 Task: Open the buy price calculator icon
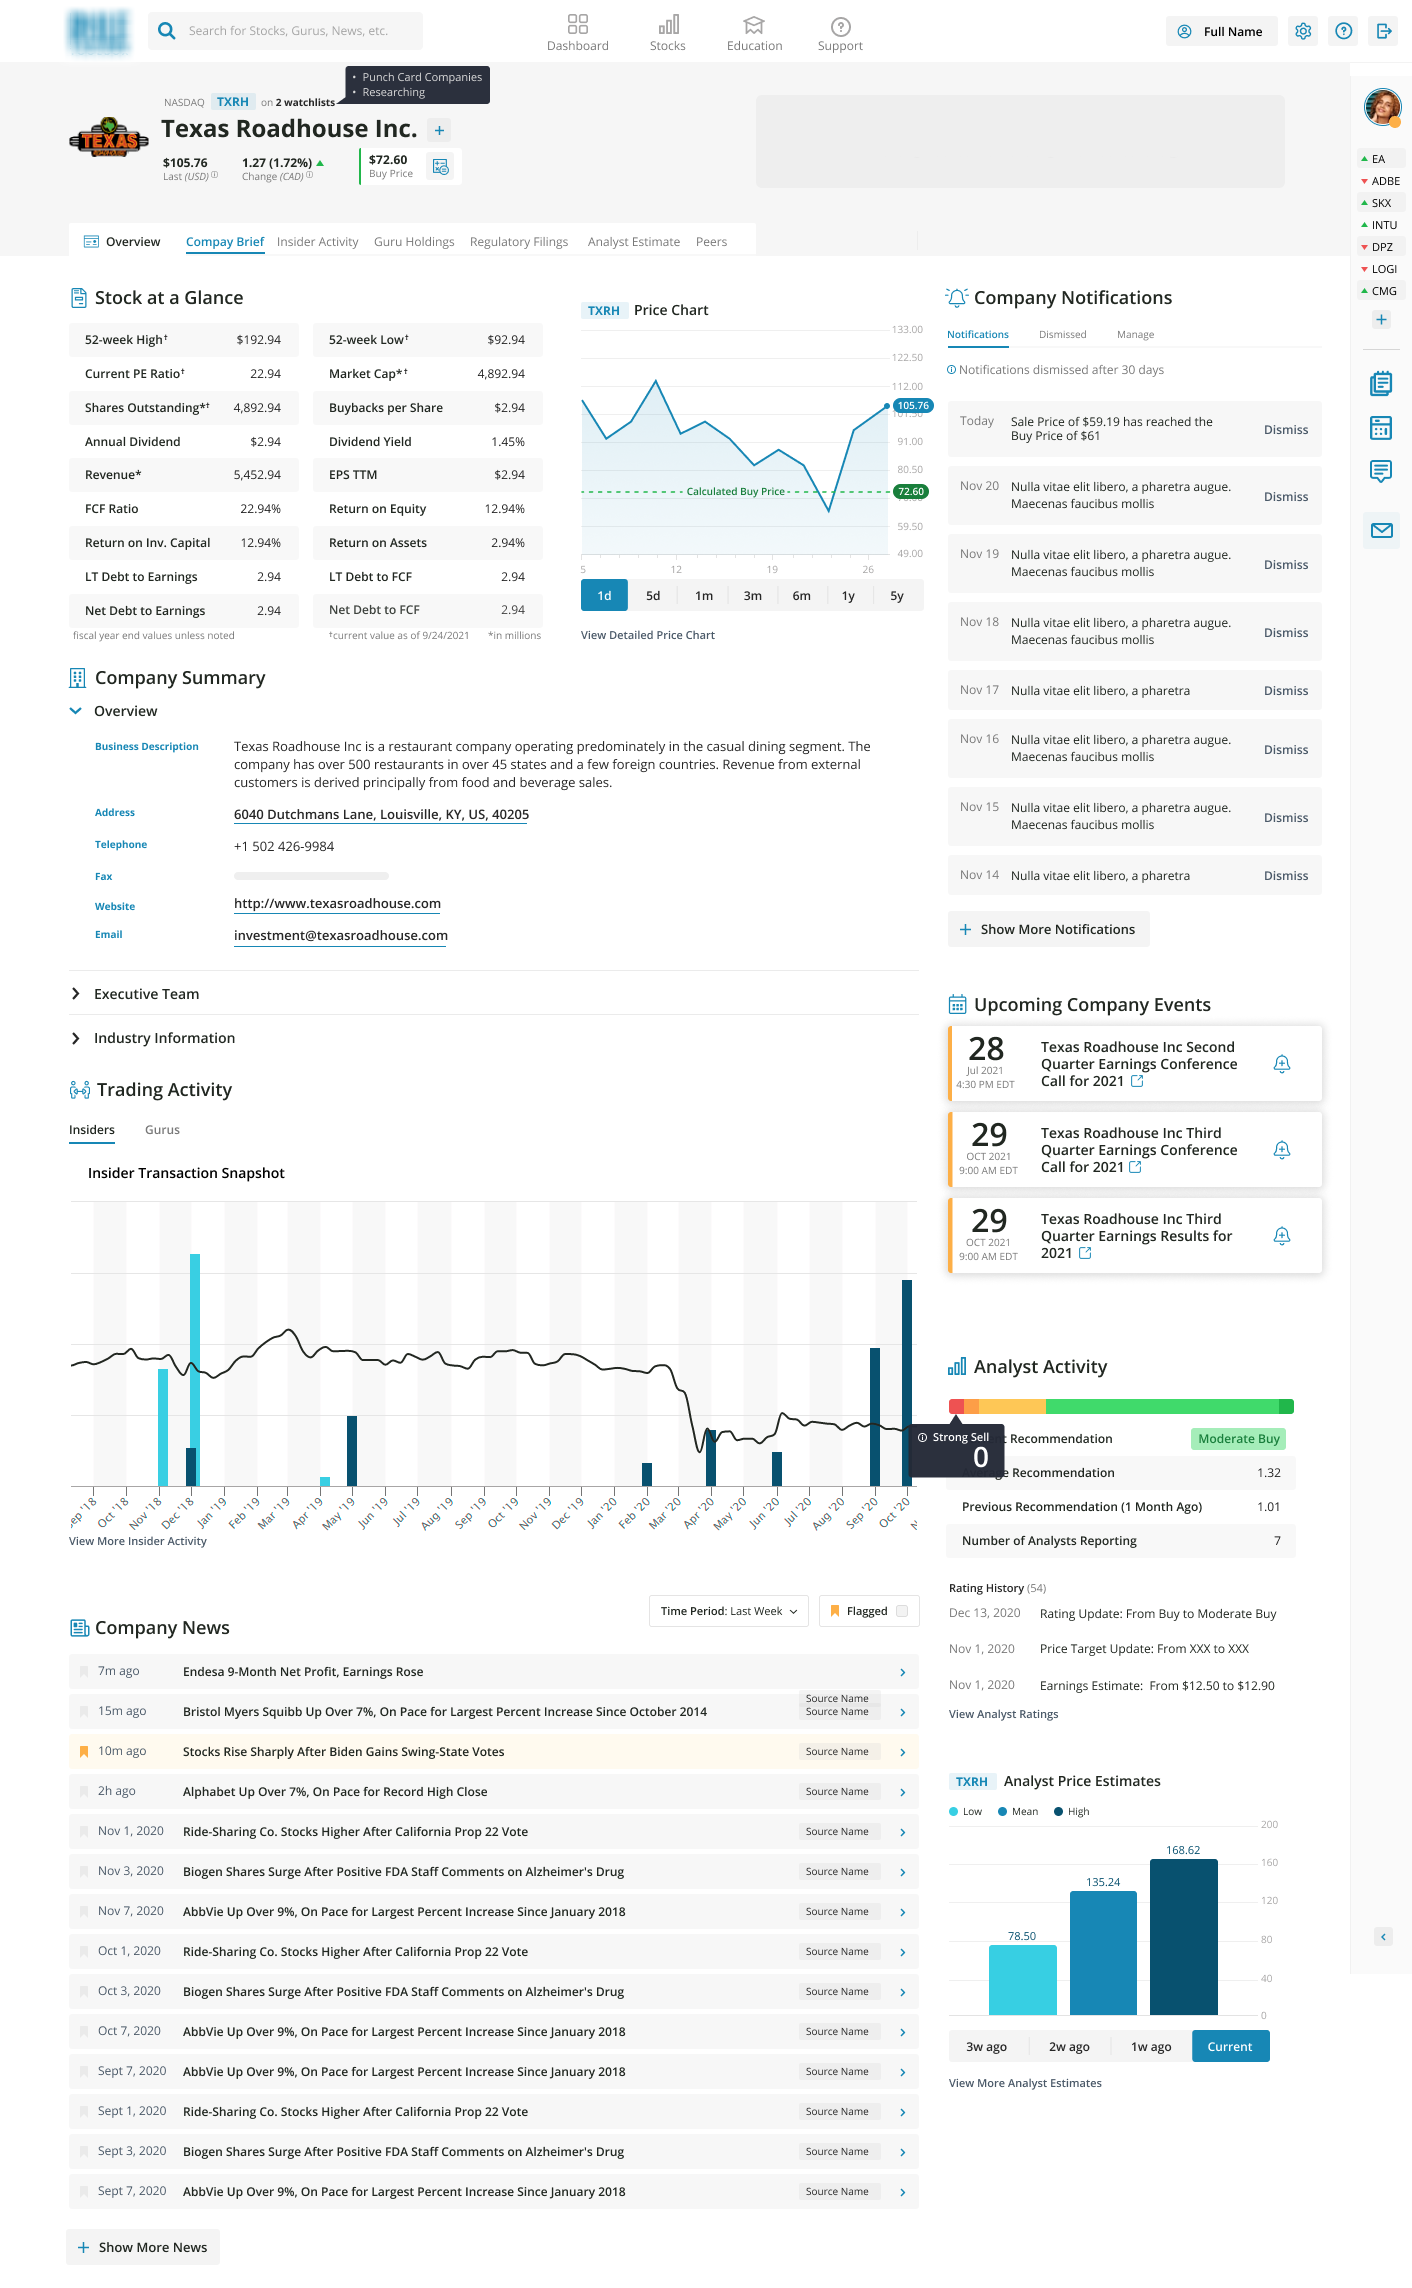point(441,166)
